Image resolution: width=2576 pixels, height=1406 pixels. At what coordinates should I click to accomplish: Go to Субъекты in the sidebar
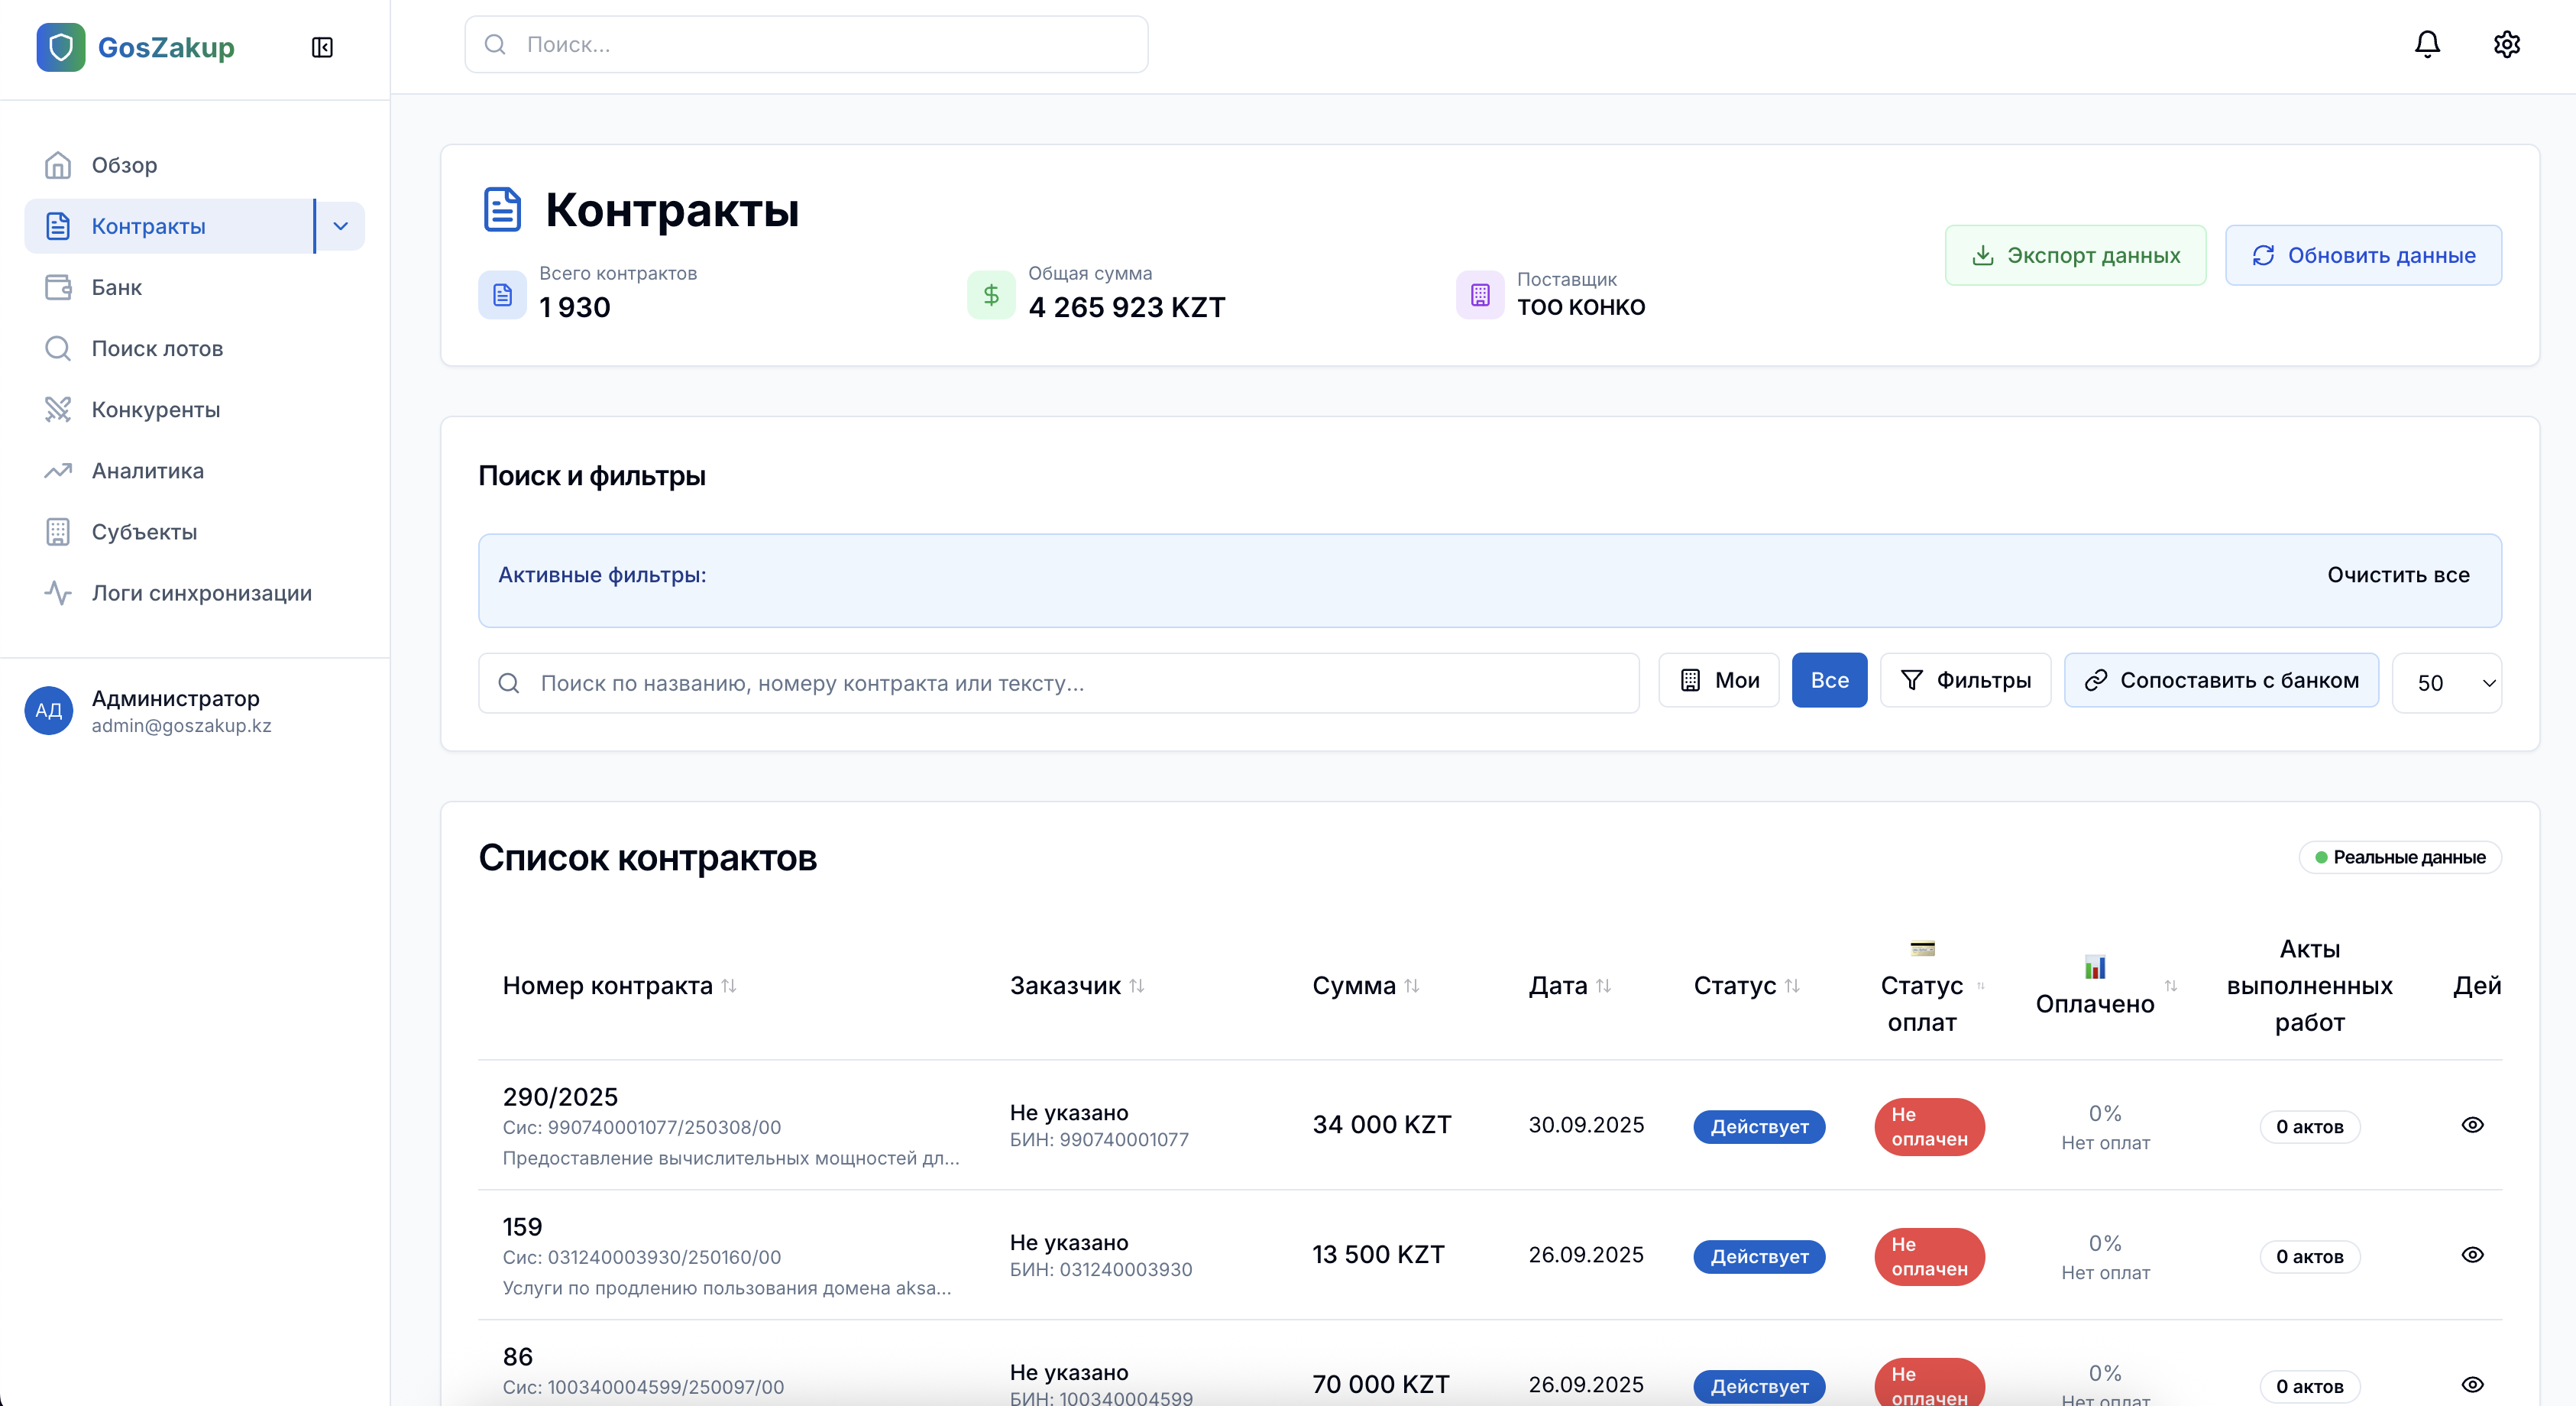coord(144,532)
